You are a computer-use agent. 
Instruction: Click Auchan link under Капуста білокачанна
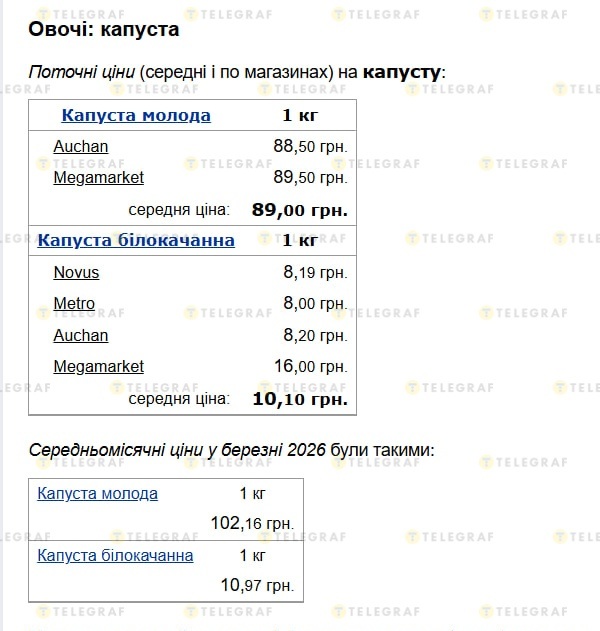(81, 335)
